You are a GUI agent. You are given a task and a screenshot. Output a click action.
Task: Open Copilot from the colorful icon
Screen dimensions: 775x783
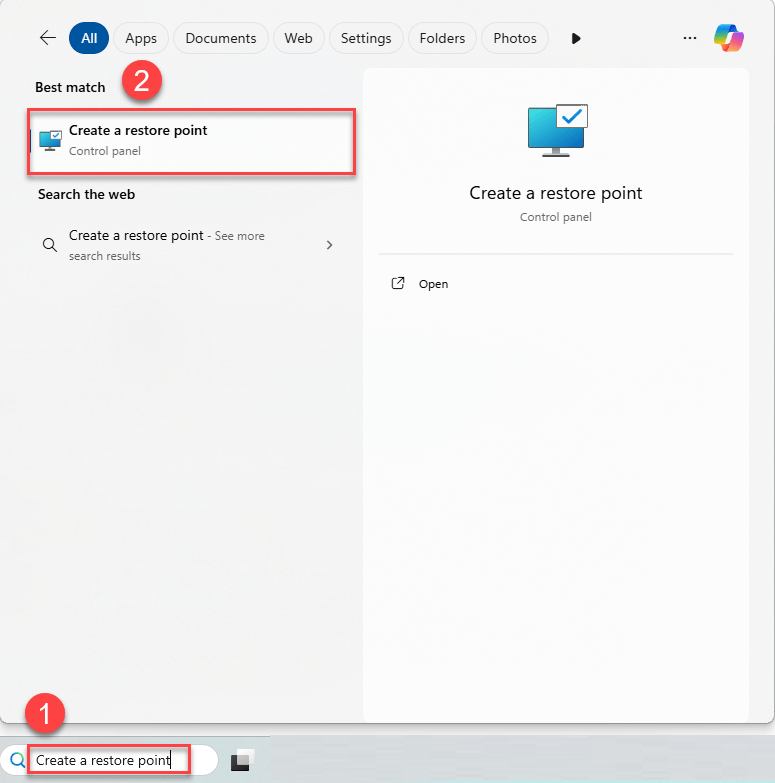coord(728,38)
